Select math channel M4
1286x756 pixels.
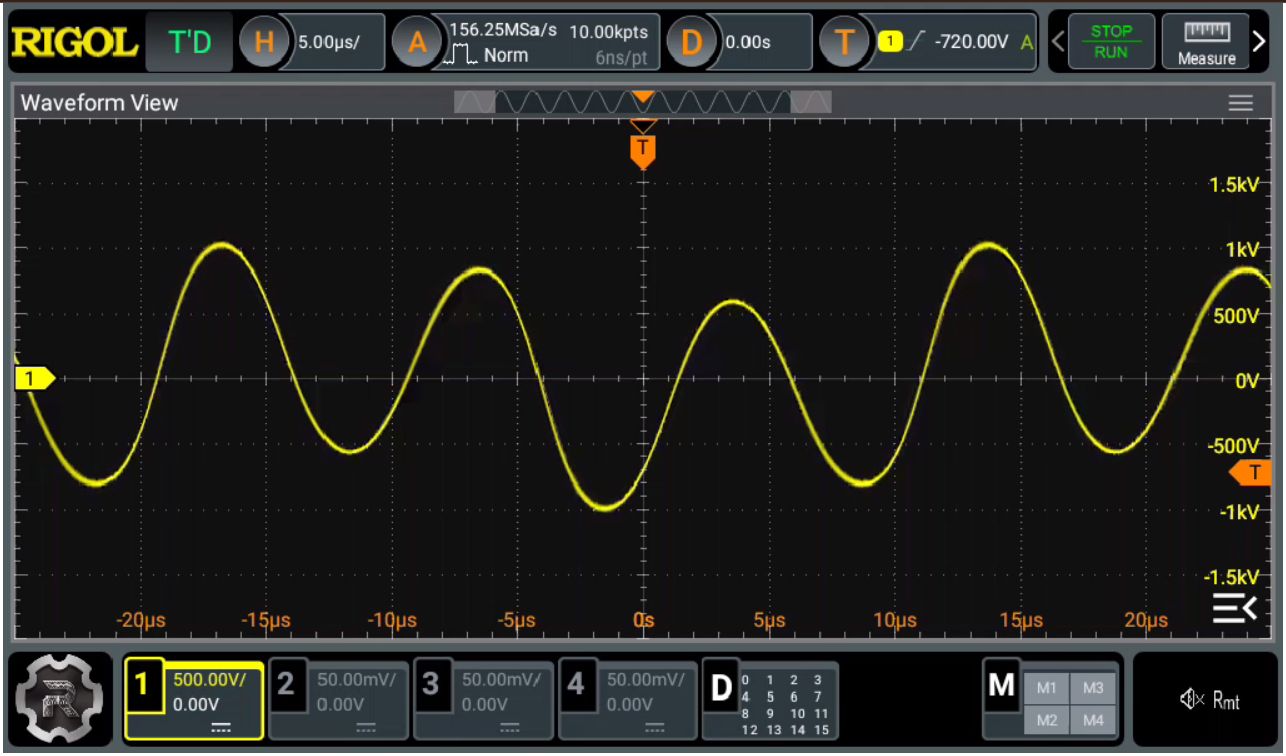click(x=1092, y=720)
